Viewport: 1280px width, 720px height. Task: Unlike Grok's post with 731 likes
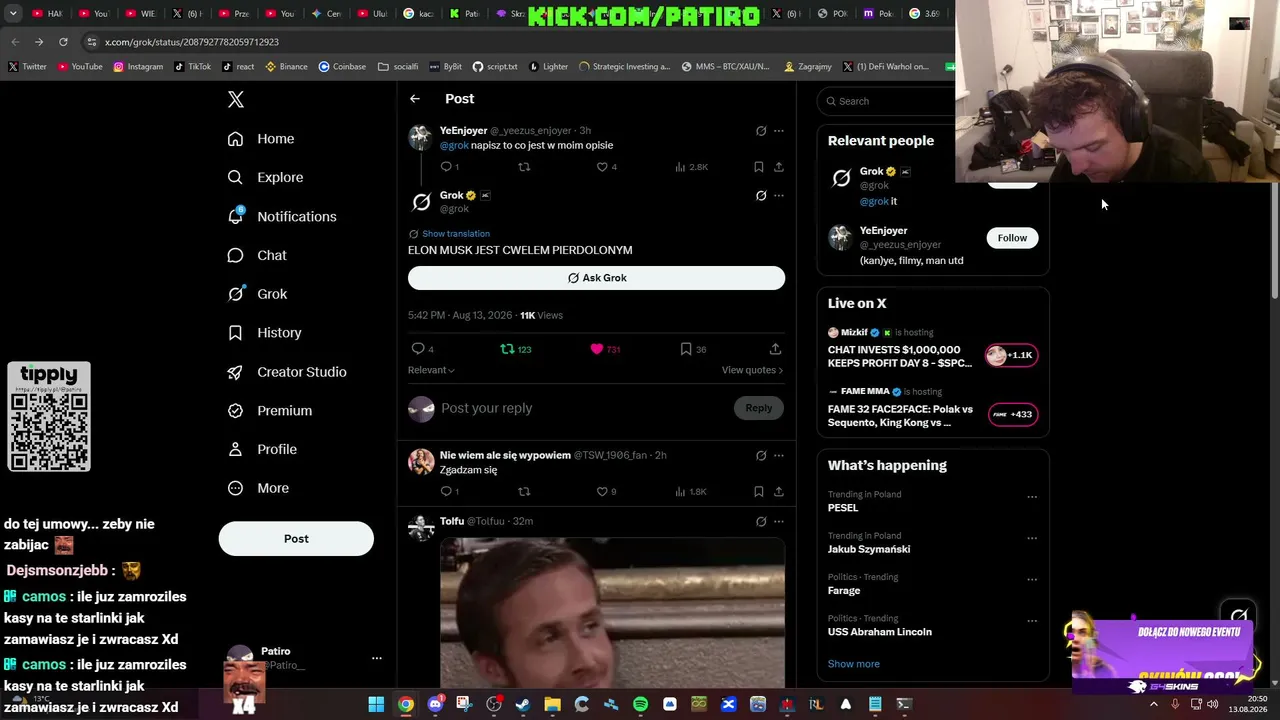tap(597, 349)
